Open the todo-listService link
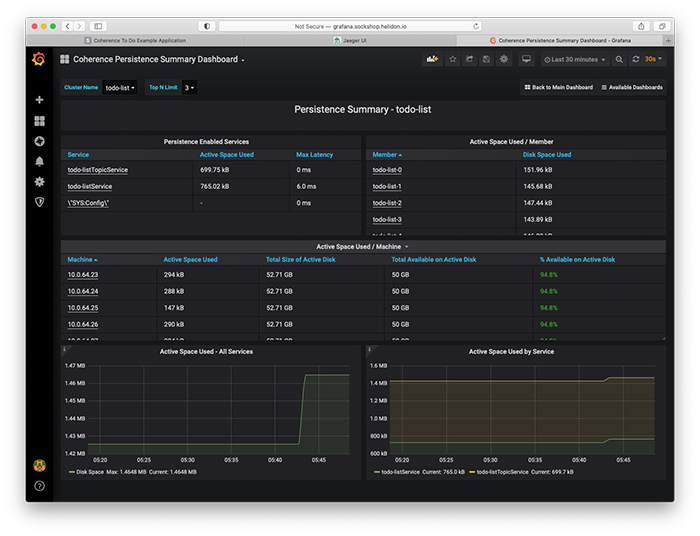 [x=90, y=187]
